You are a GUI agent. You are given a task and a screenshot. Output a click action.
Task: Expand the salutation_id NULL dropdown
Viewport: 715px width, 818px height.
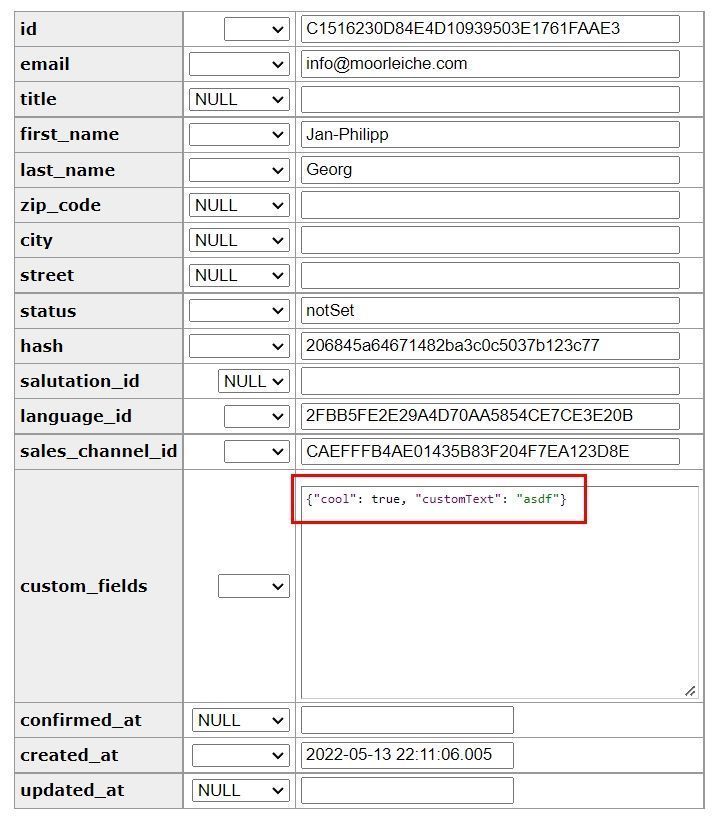click(x=253, y=381)
